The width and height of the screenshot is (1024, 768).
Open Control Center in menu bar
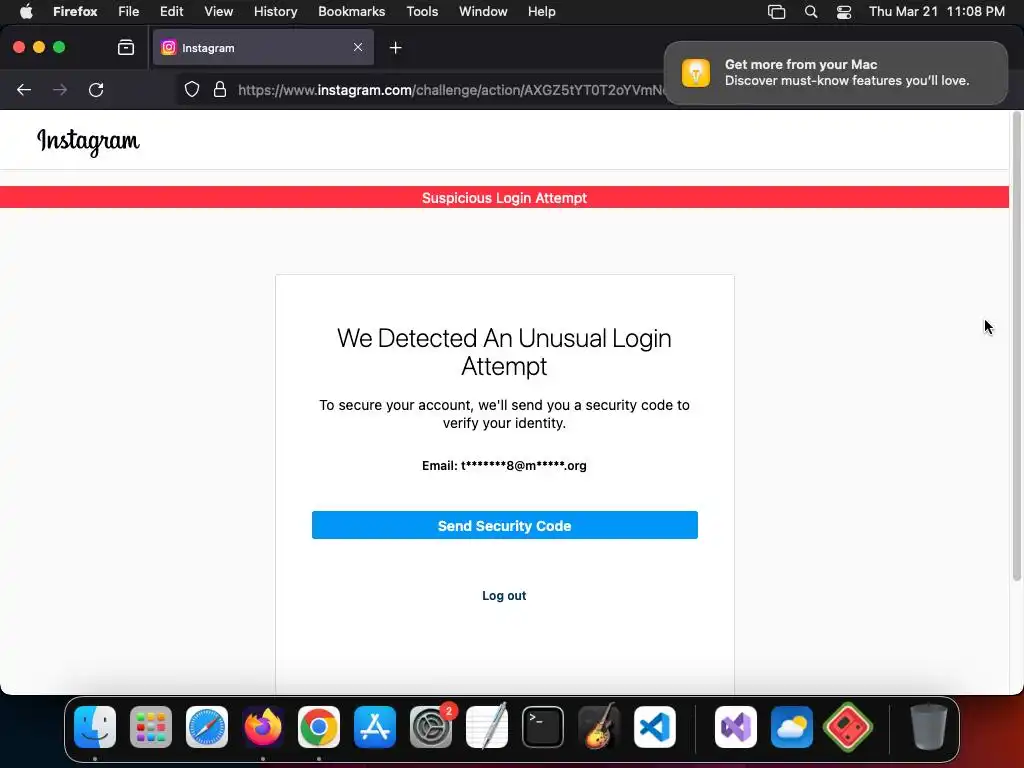(844, 12)
